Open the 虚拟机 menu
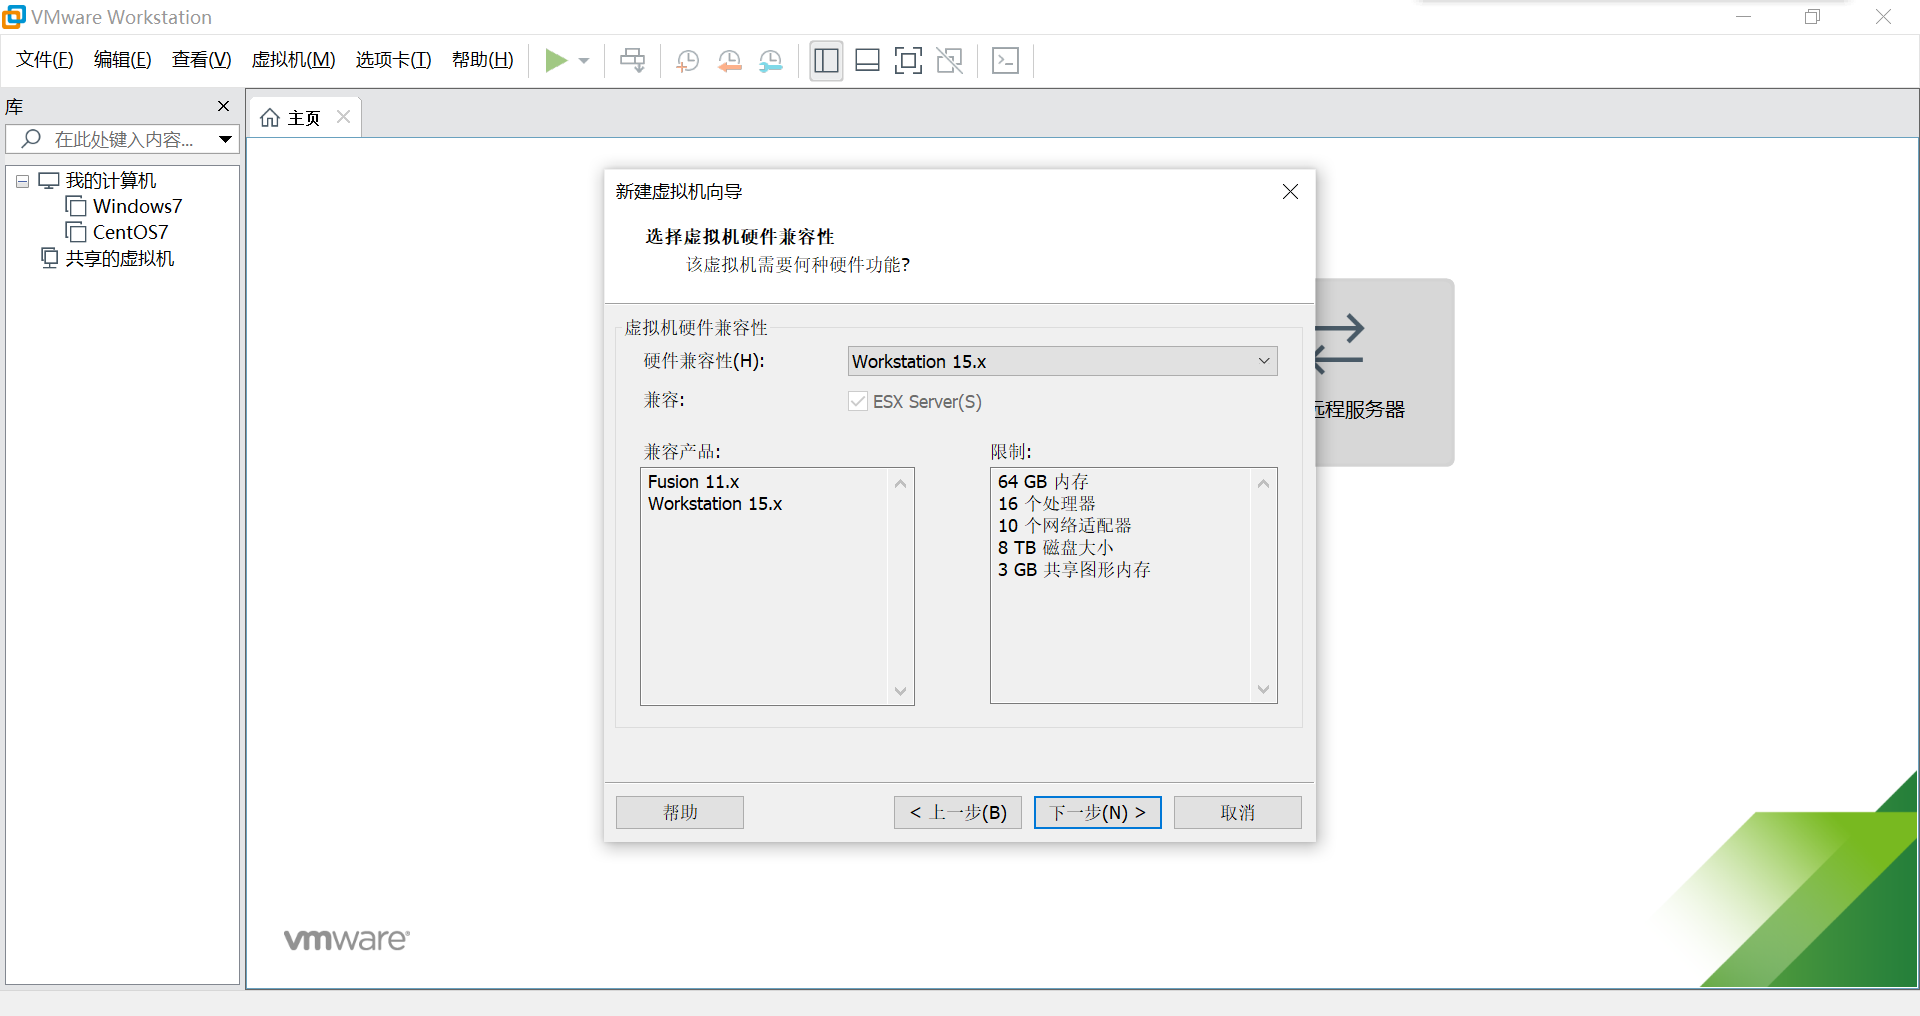This screenshot has height=1016, width=1920. pos(292,59)
